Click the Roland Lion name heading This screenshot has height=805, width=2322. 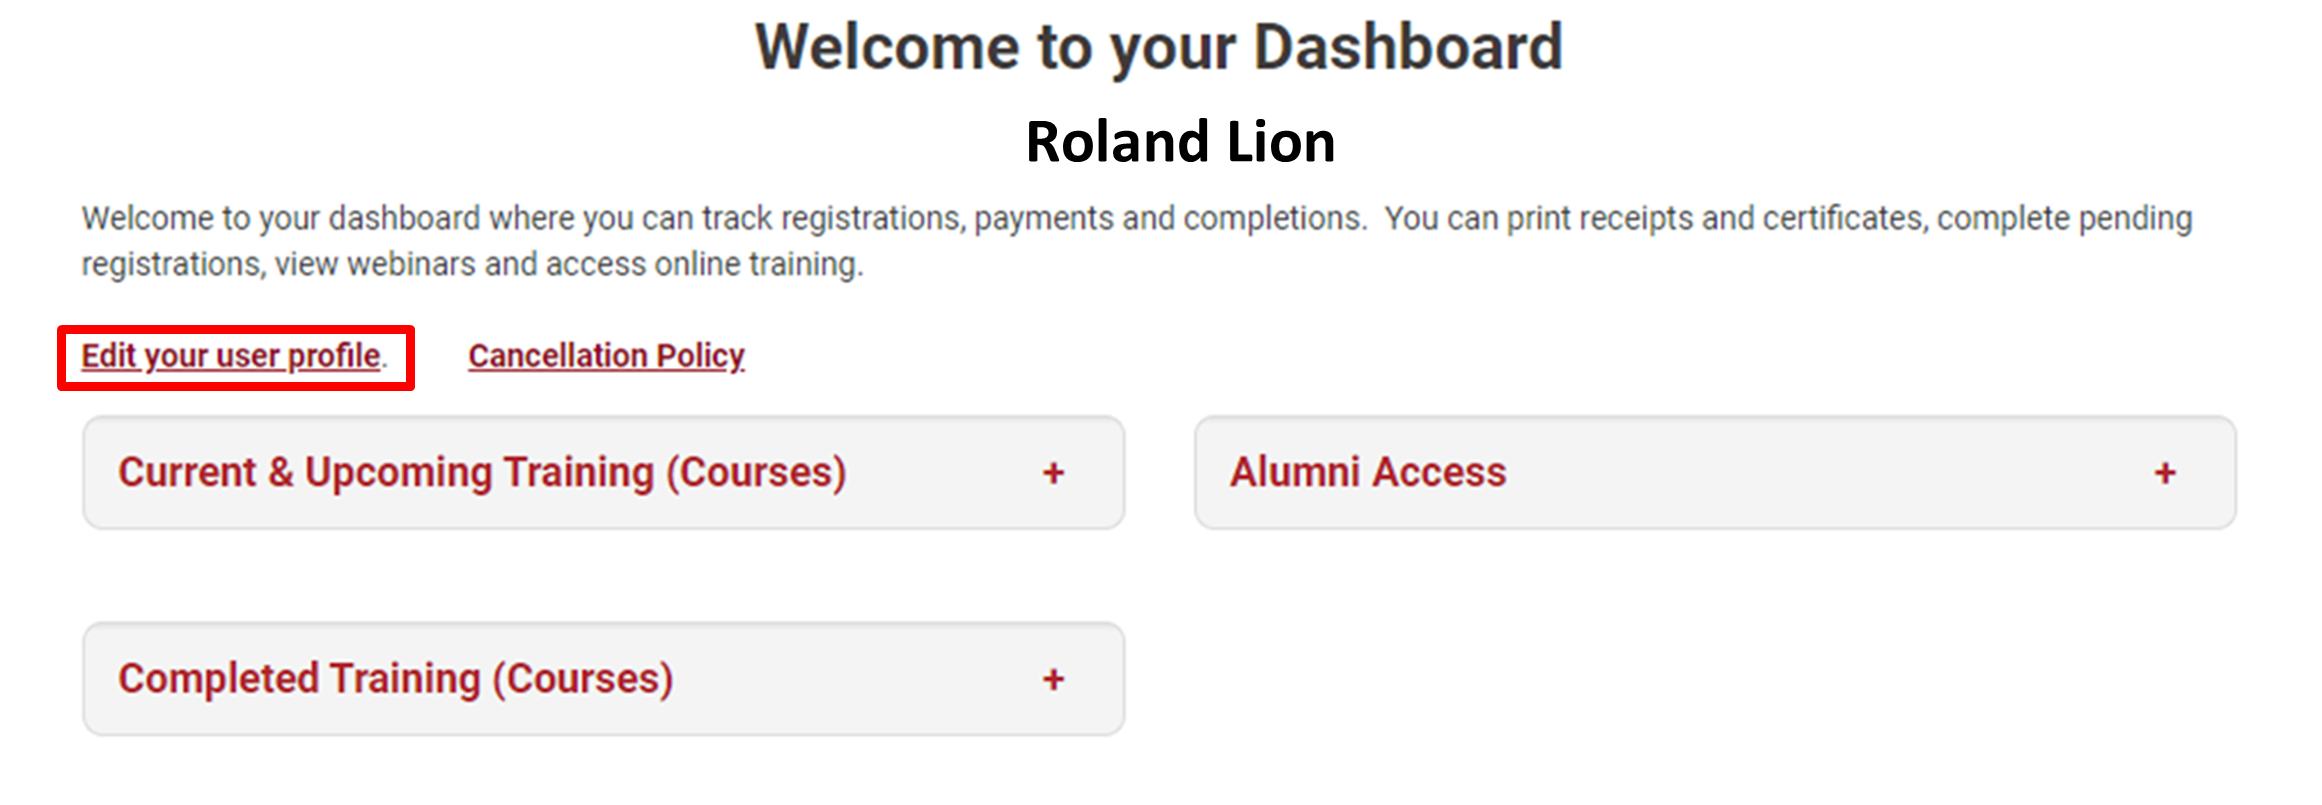click(x=1180, y=141)
